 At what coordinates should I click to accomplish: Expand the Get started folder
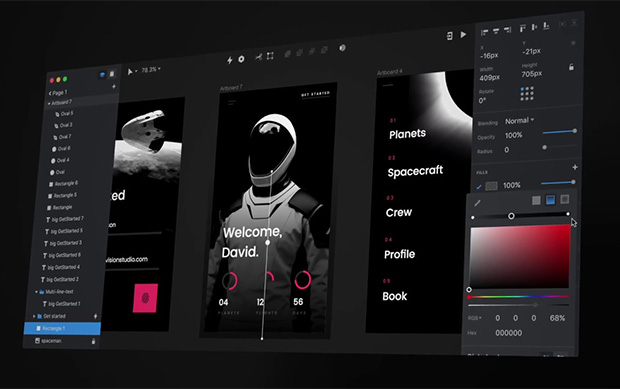pos(34,316)
